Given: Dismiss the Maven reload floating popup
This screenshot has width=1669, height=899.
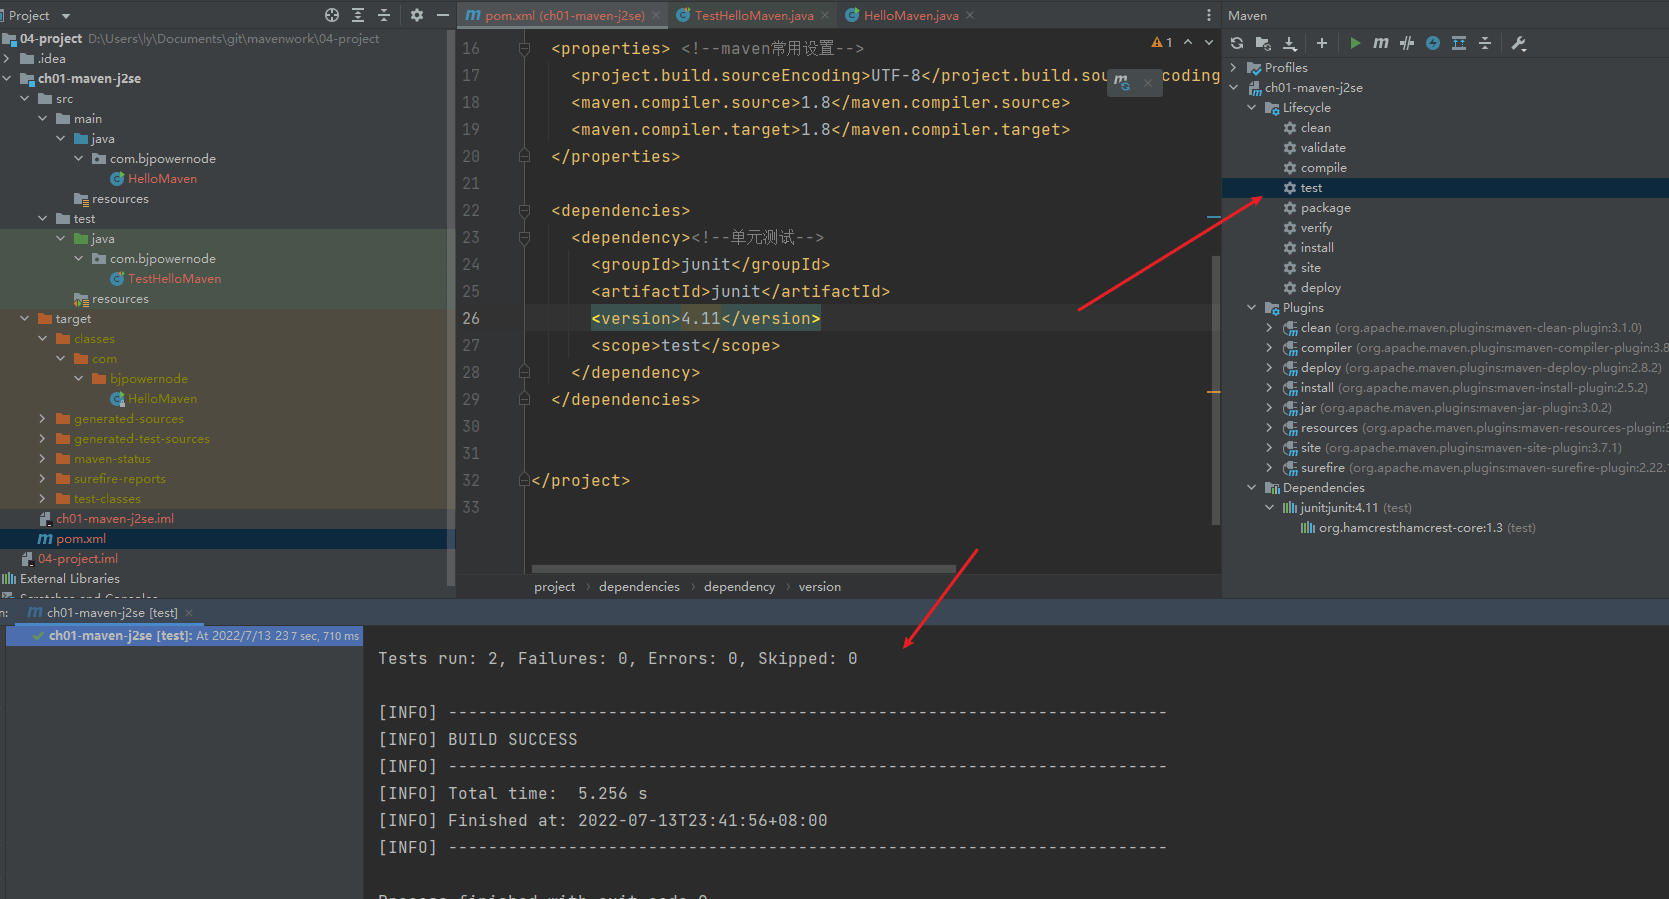Looking at the screenshot, I should [1148, 83].
